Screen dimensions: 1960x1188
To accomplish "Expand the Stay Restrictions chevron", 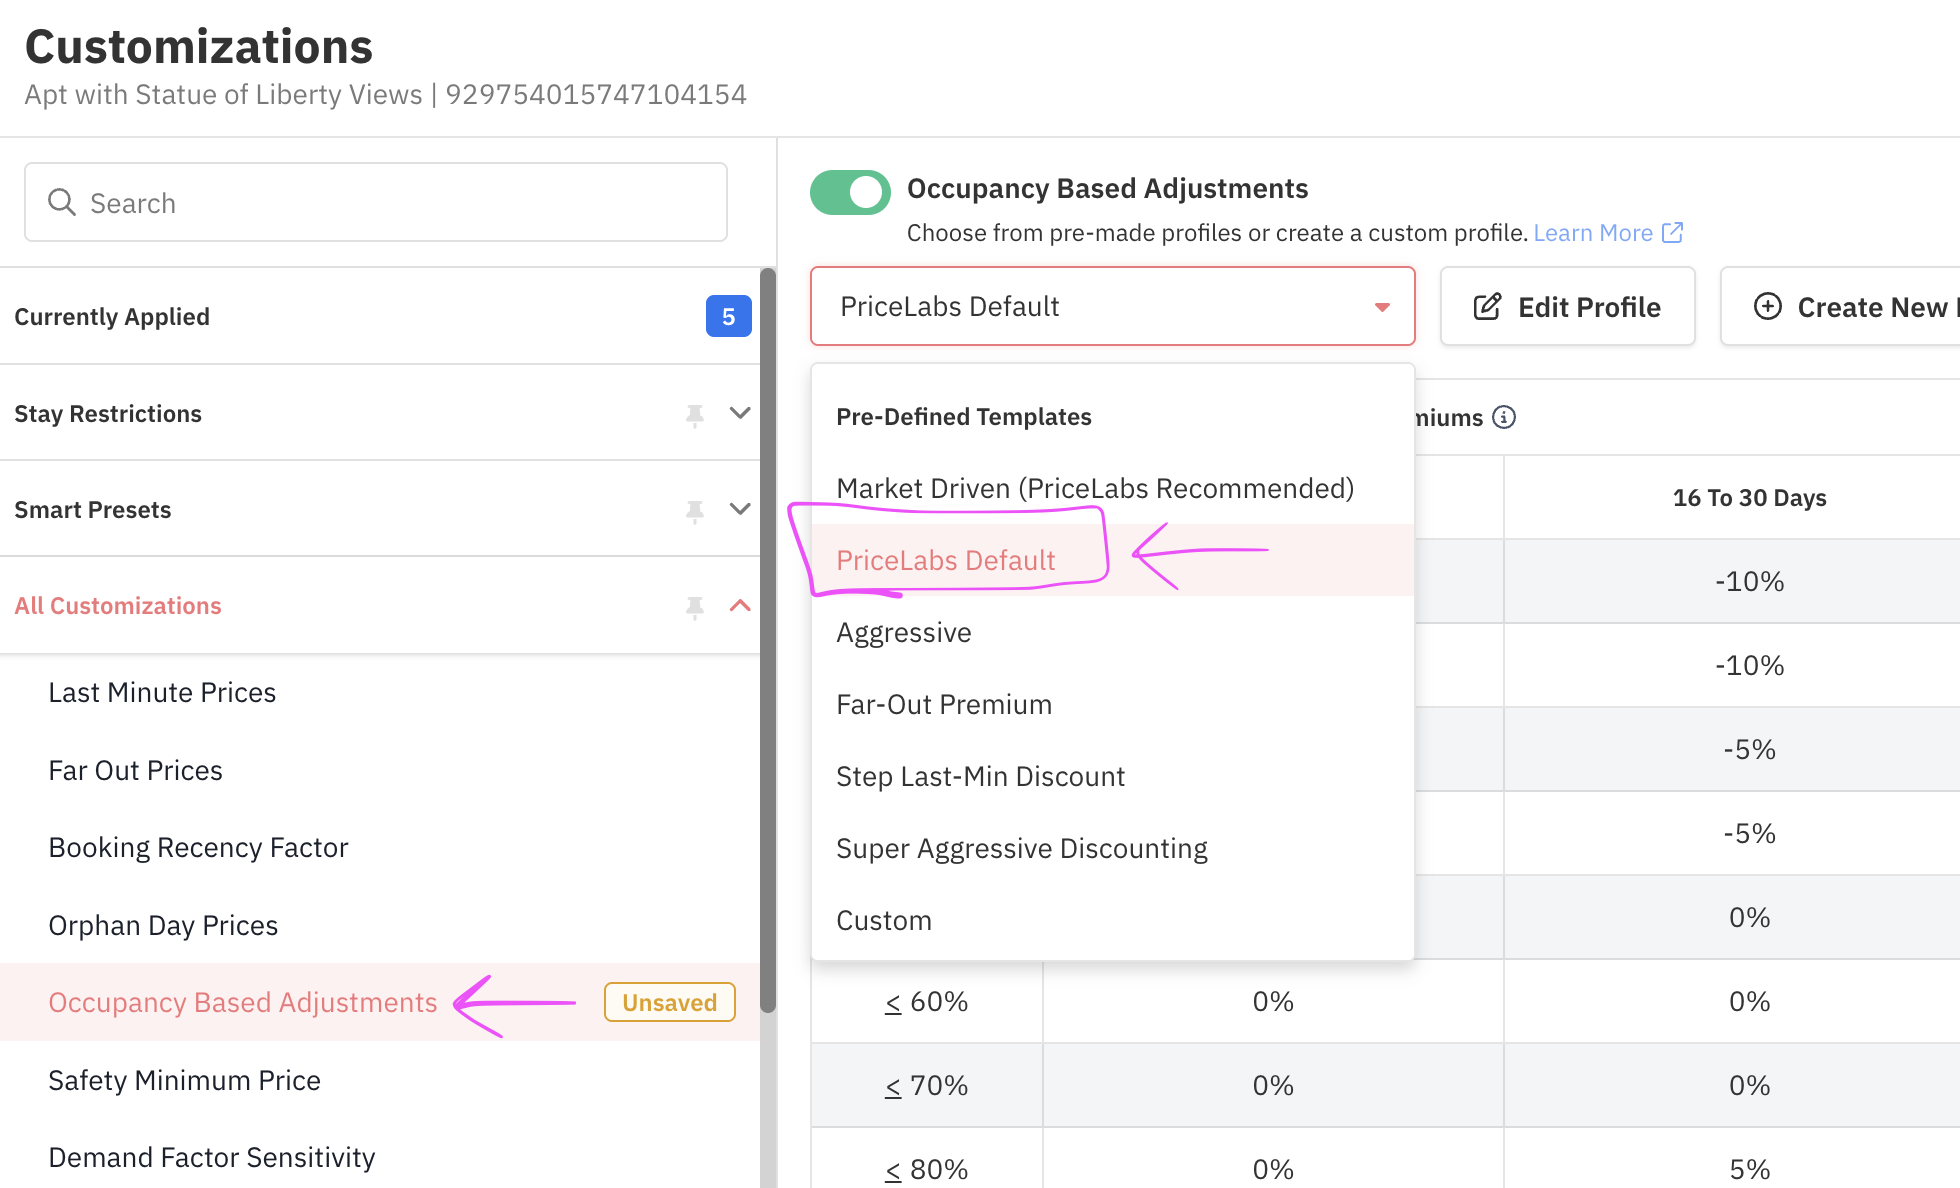I will 740,413.
